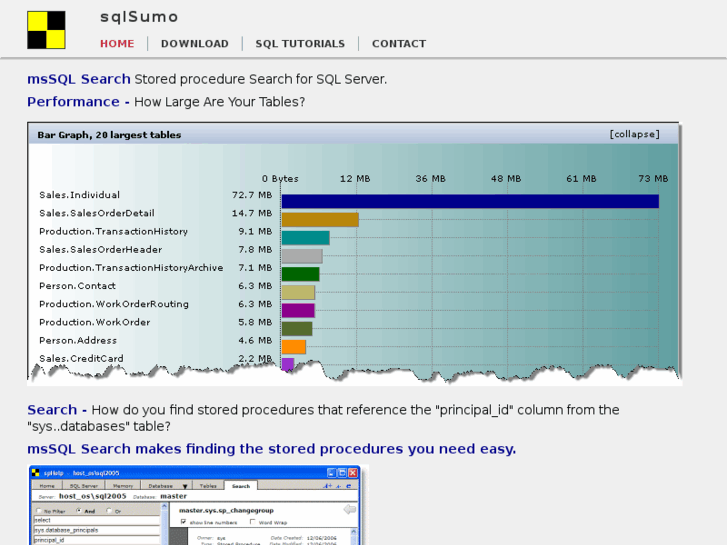Image resolution: width=727 pixels, height=545 pixels.
Task: Click the filter list scrollbar up arrow in spHelp
Action: click(x=164, y=506)
